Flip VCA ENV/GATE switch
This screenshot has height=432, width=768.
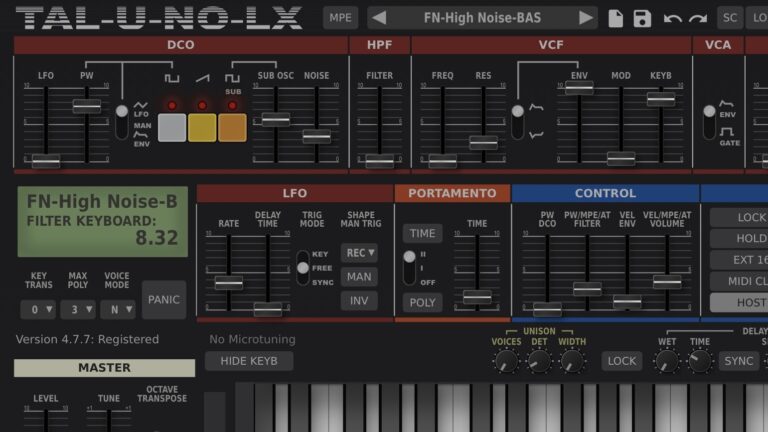click(709, 121)
